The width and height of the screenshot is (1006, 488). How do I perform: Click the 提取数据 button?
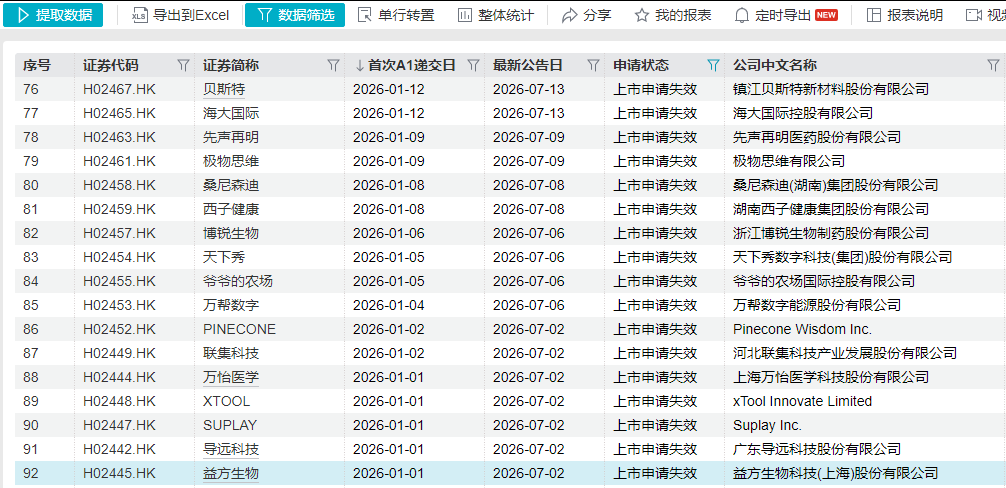[53, 15]
